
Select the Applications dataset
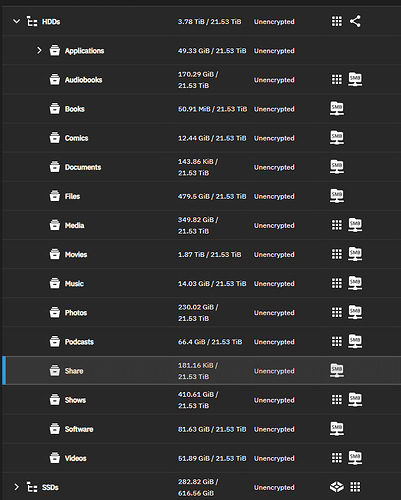[84, 51]
